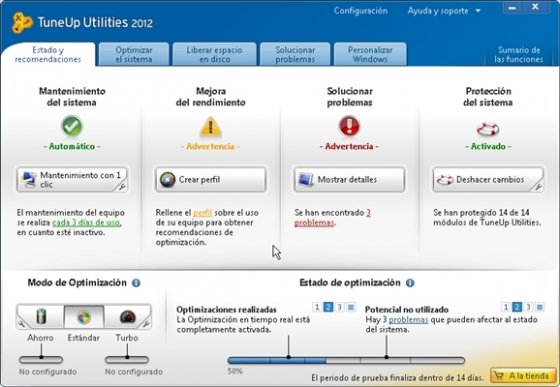Open Sumario de las funciones

(519, 55)
